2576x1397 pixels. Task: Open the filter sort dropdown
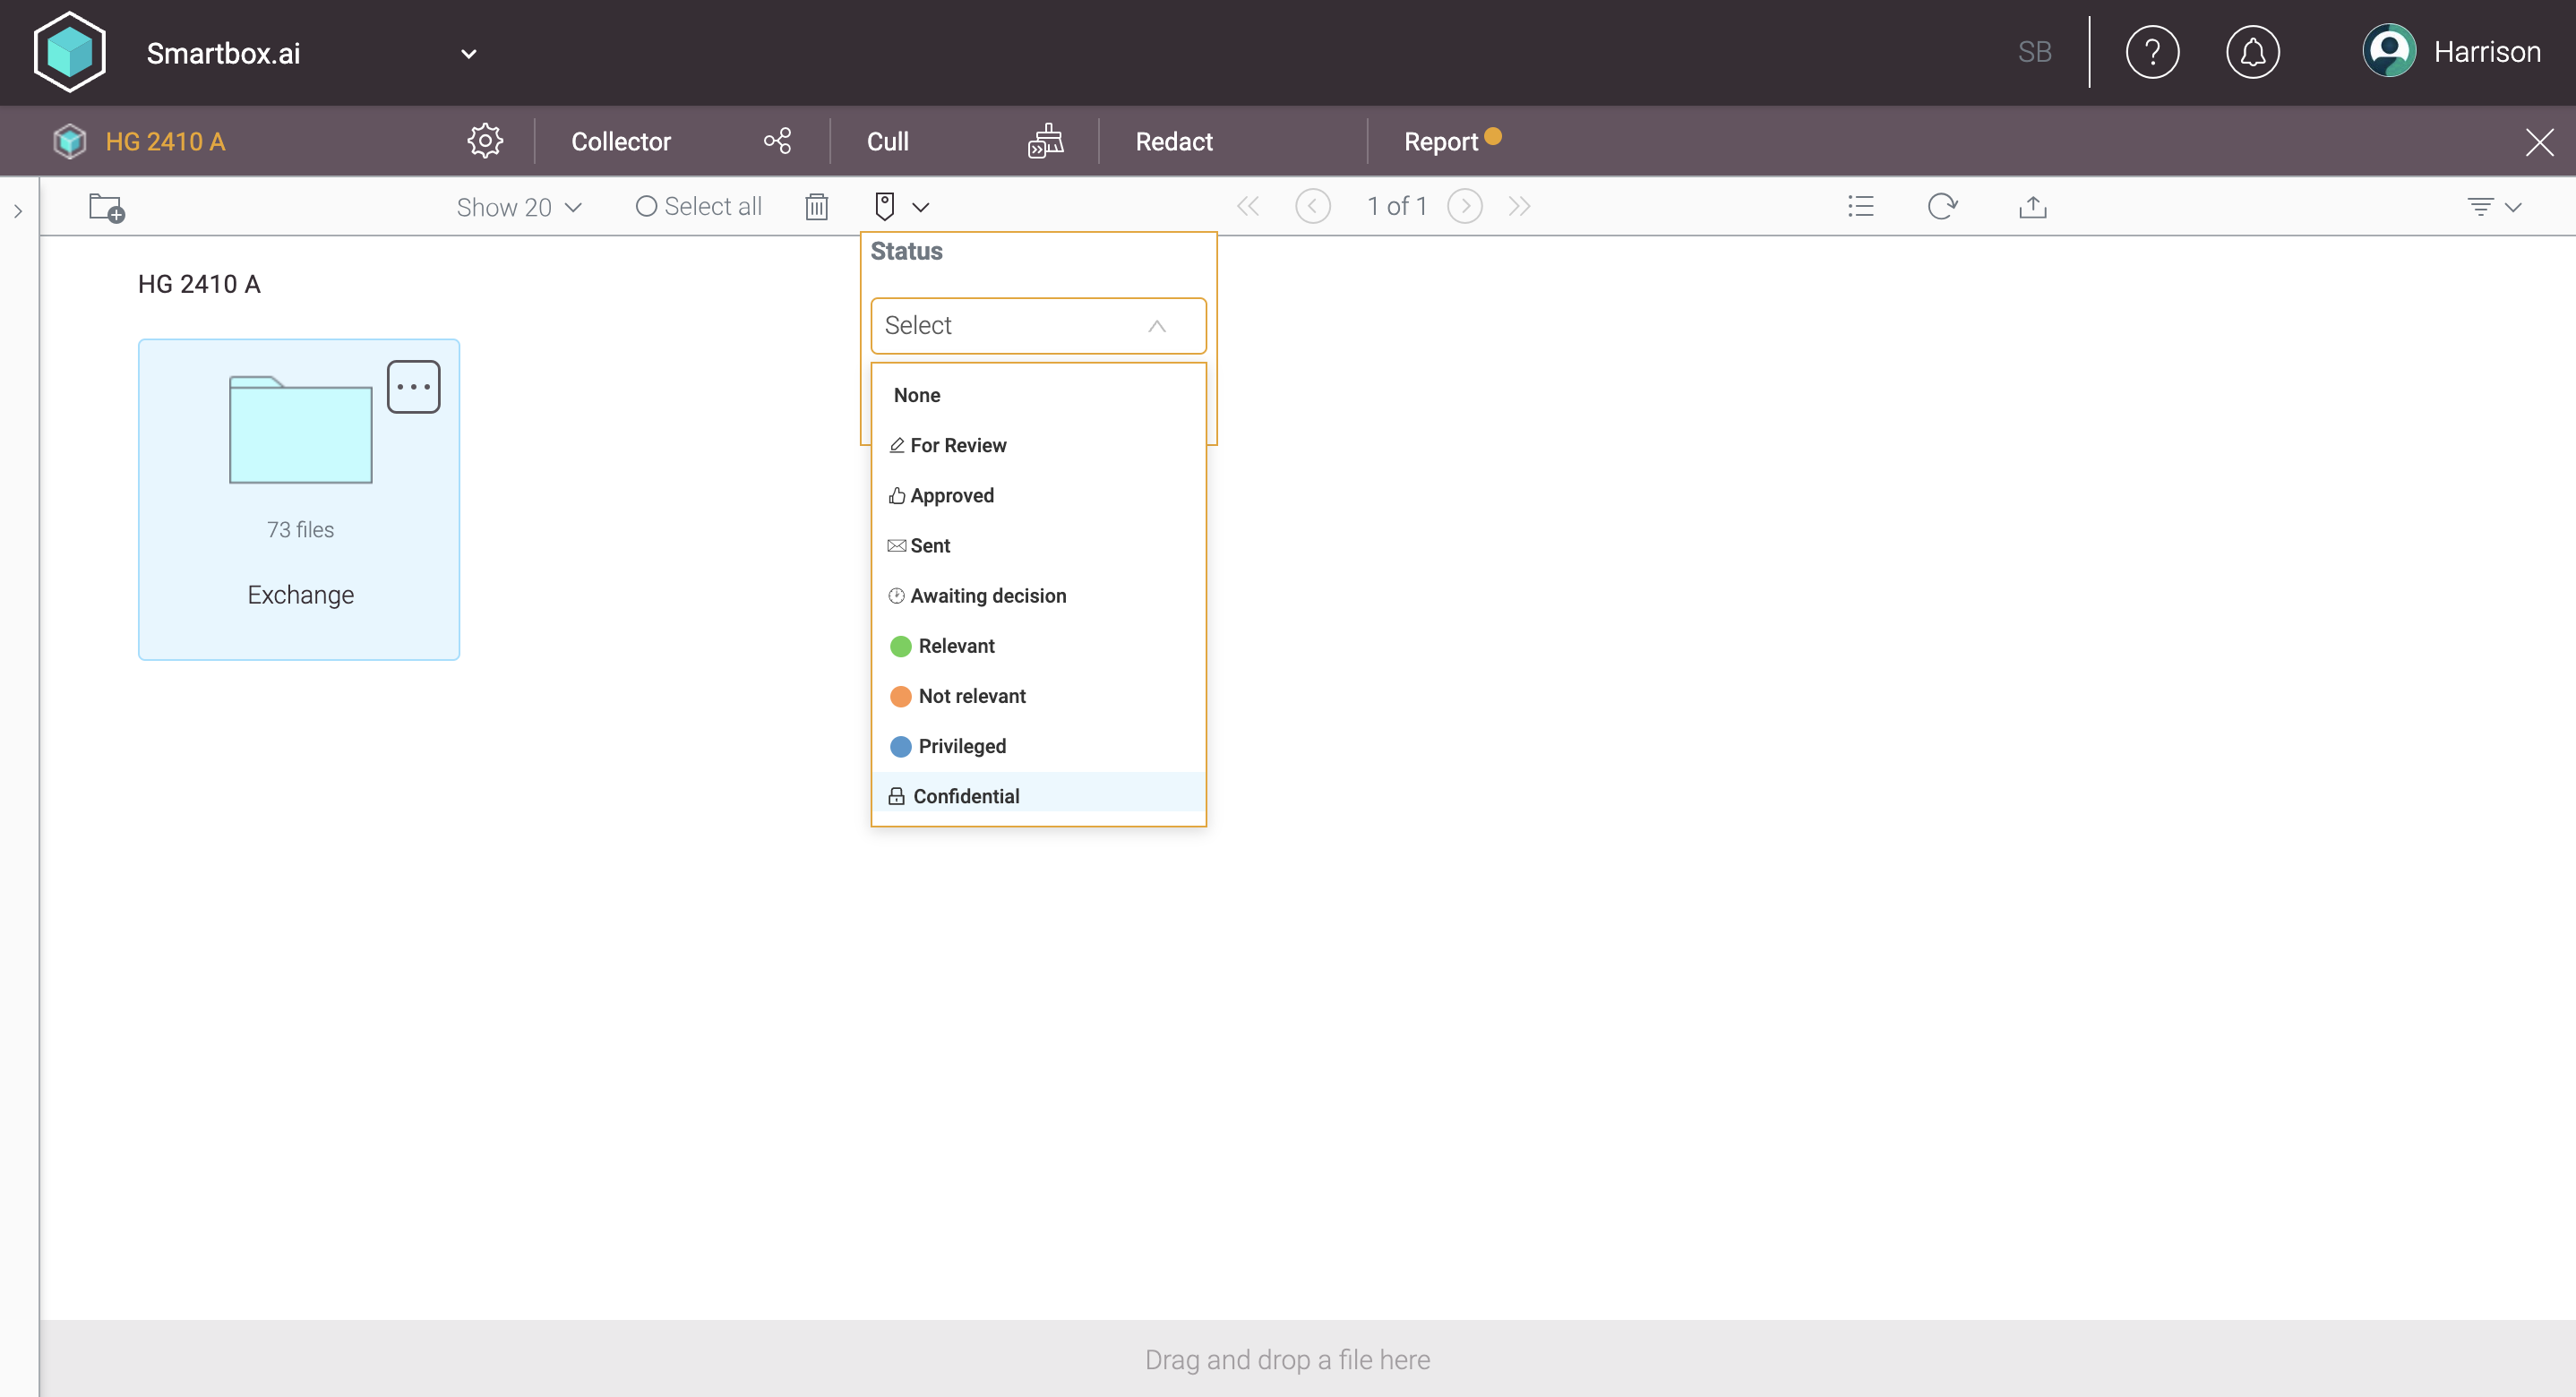[x=2494, y=207]
